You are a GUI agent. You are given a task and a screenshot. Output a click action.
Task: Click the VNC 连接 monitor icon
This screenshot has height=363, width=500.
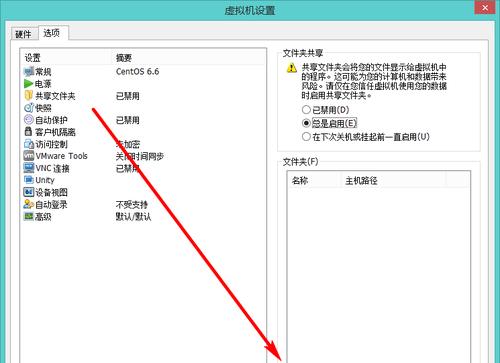click(x=29, y=168)
